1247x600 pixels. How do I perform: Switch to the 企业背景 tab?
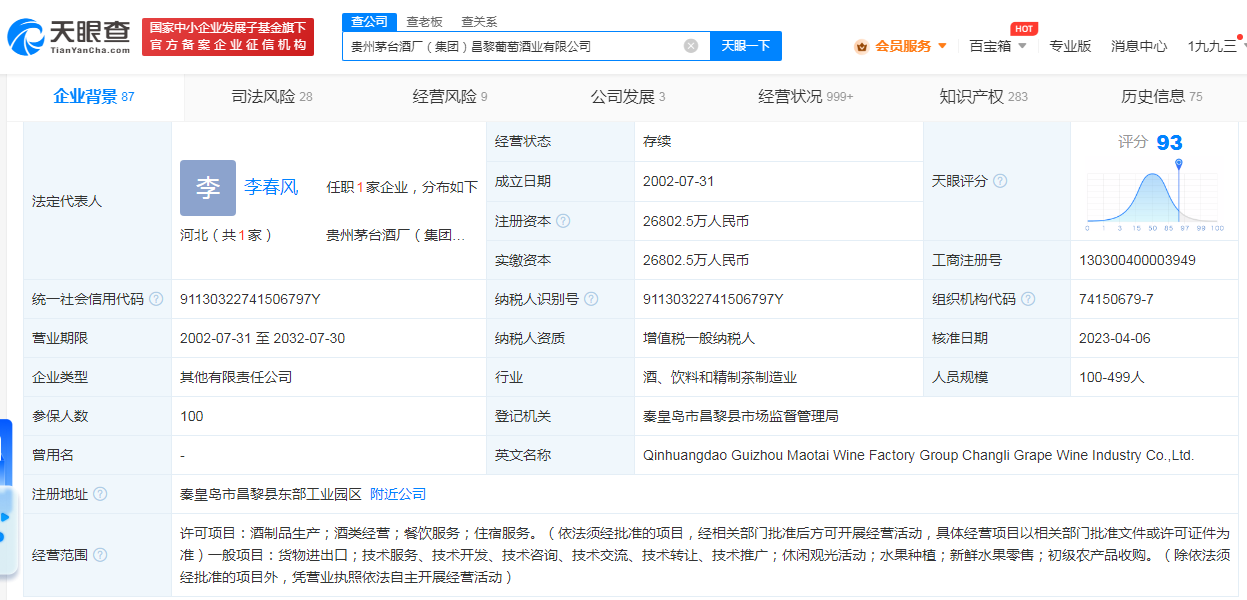(x=94, y=96)
